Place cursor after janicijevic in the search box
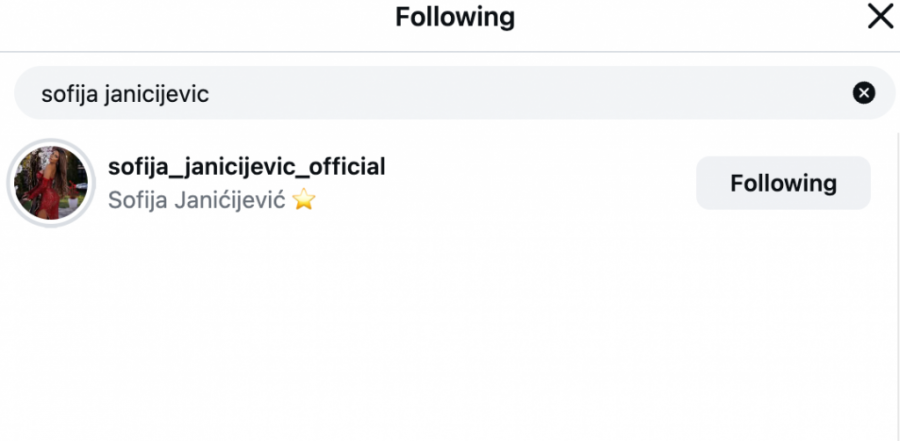The width and height of the screenshot is (900, 441). (x=210, y=94)
